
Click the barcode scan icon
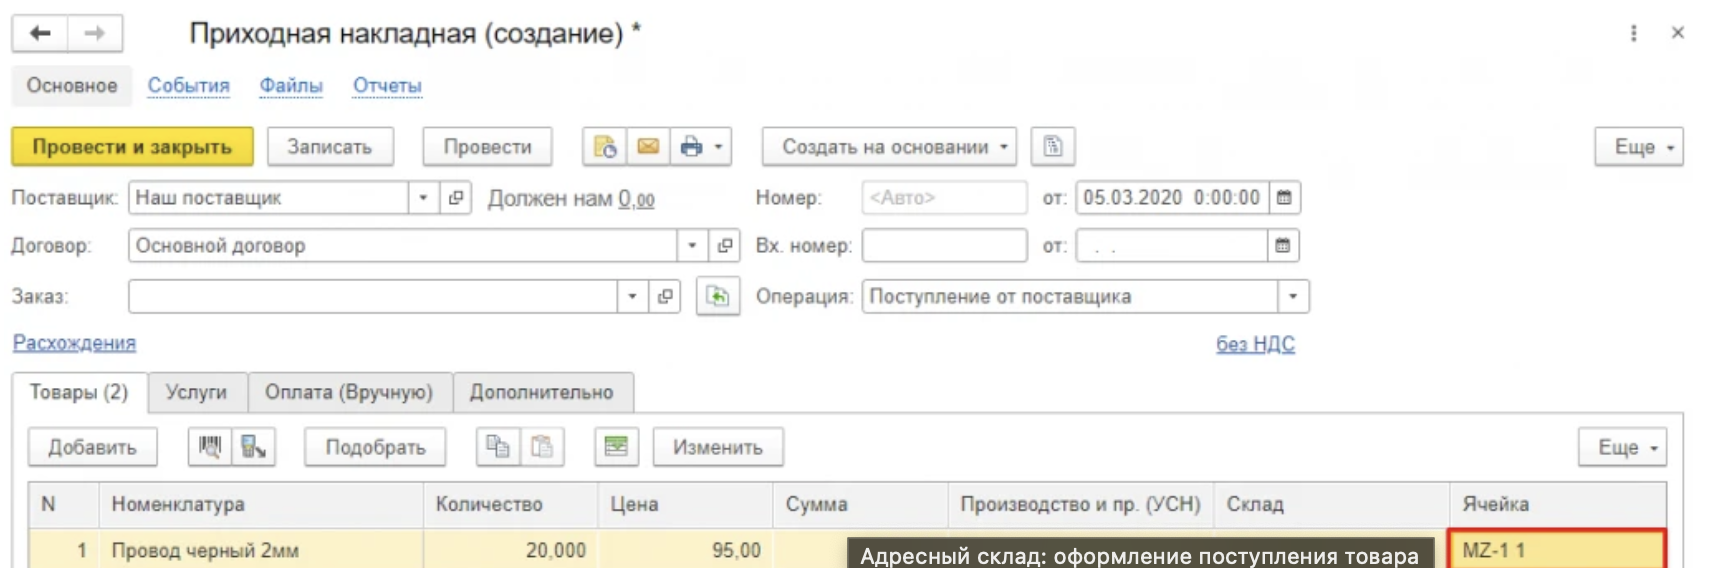pyautogui.click(x=210, y=447)
